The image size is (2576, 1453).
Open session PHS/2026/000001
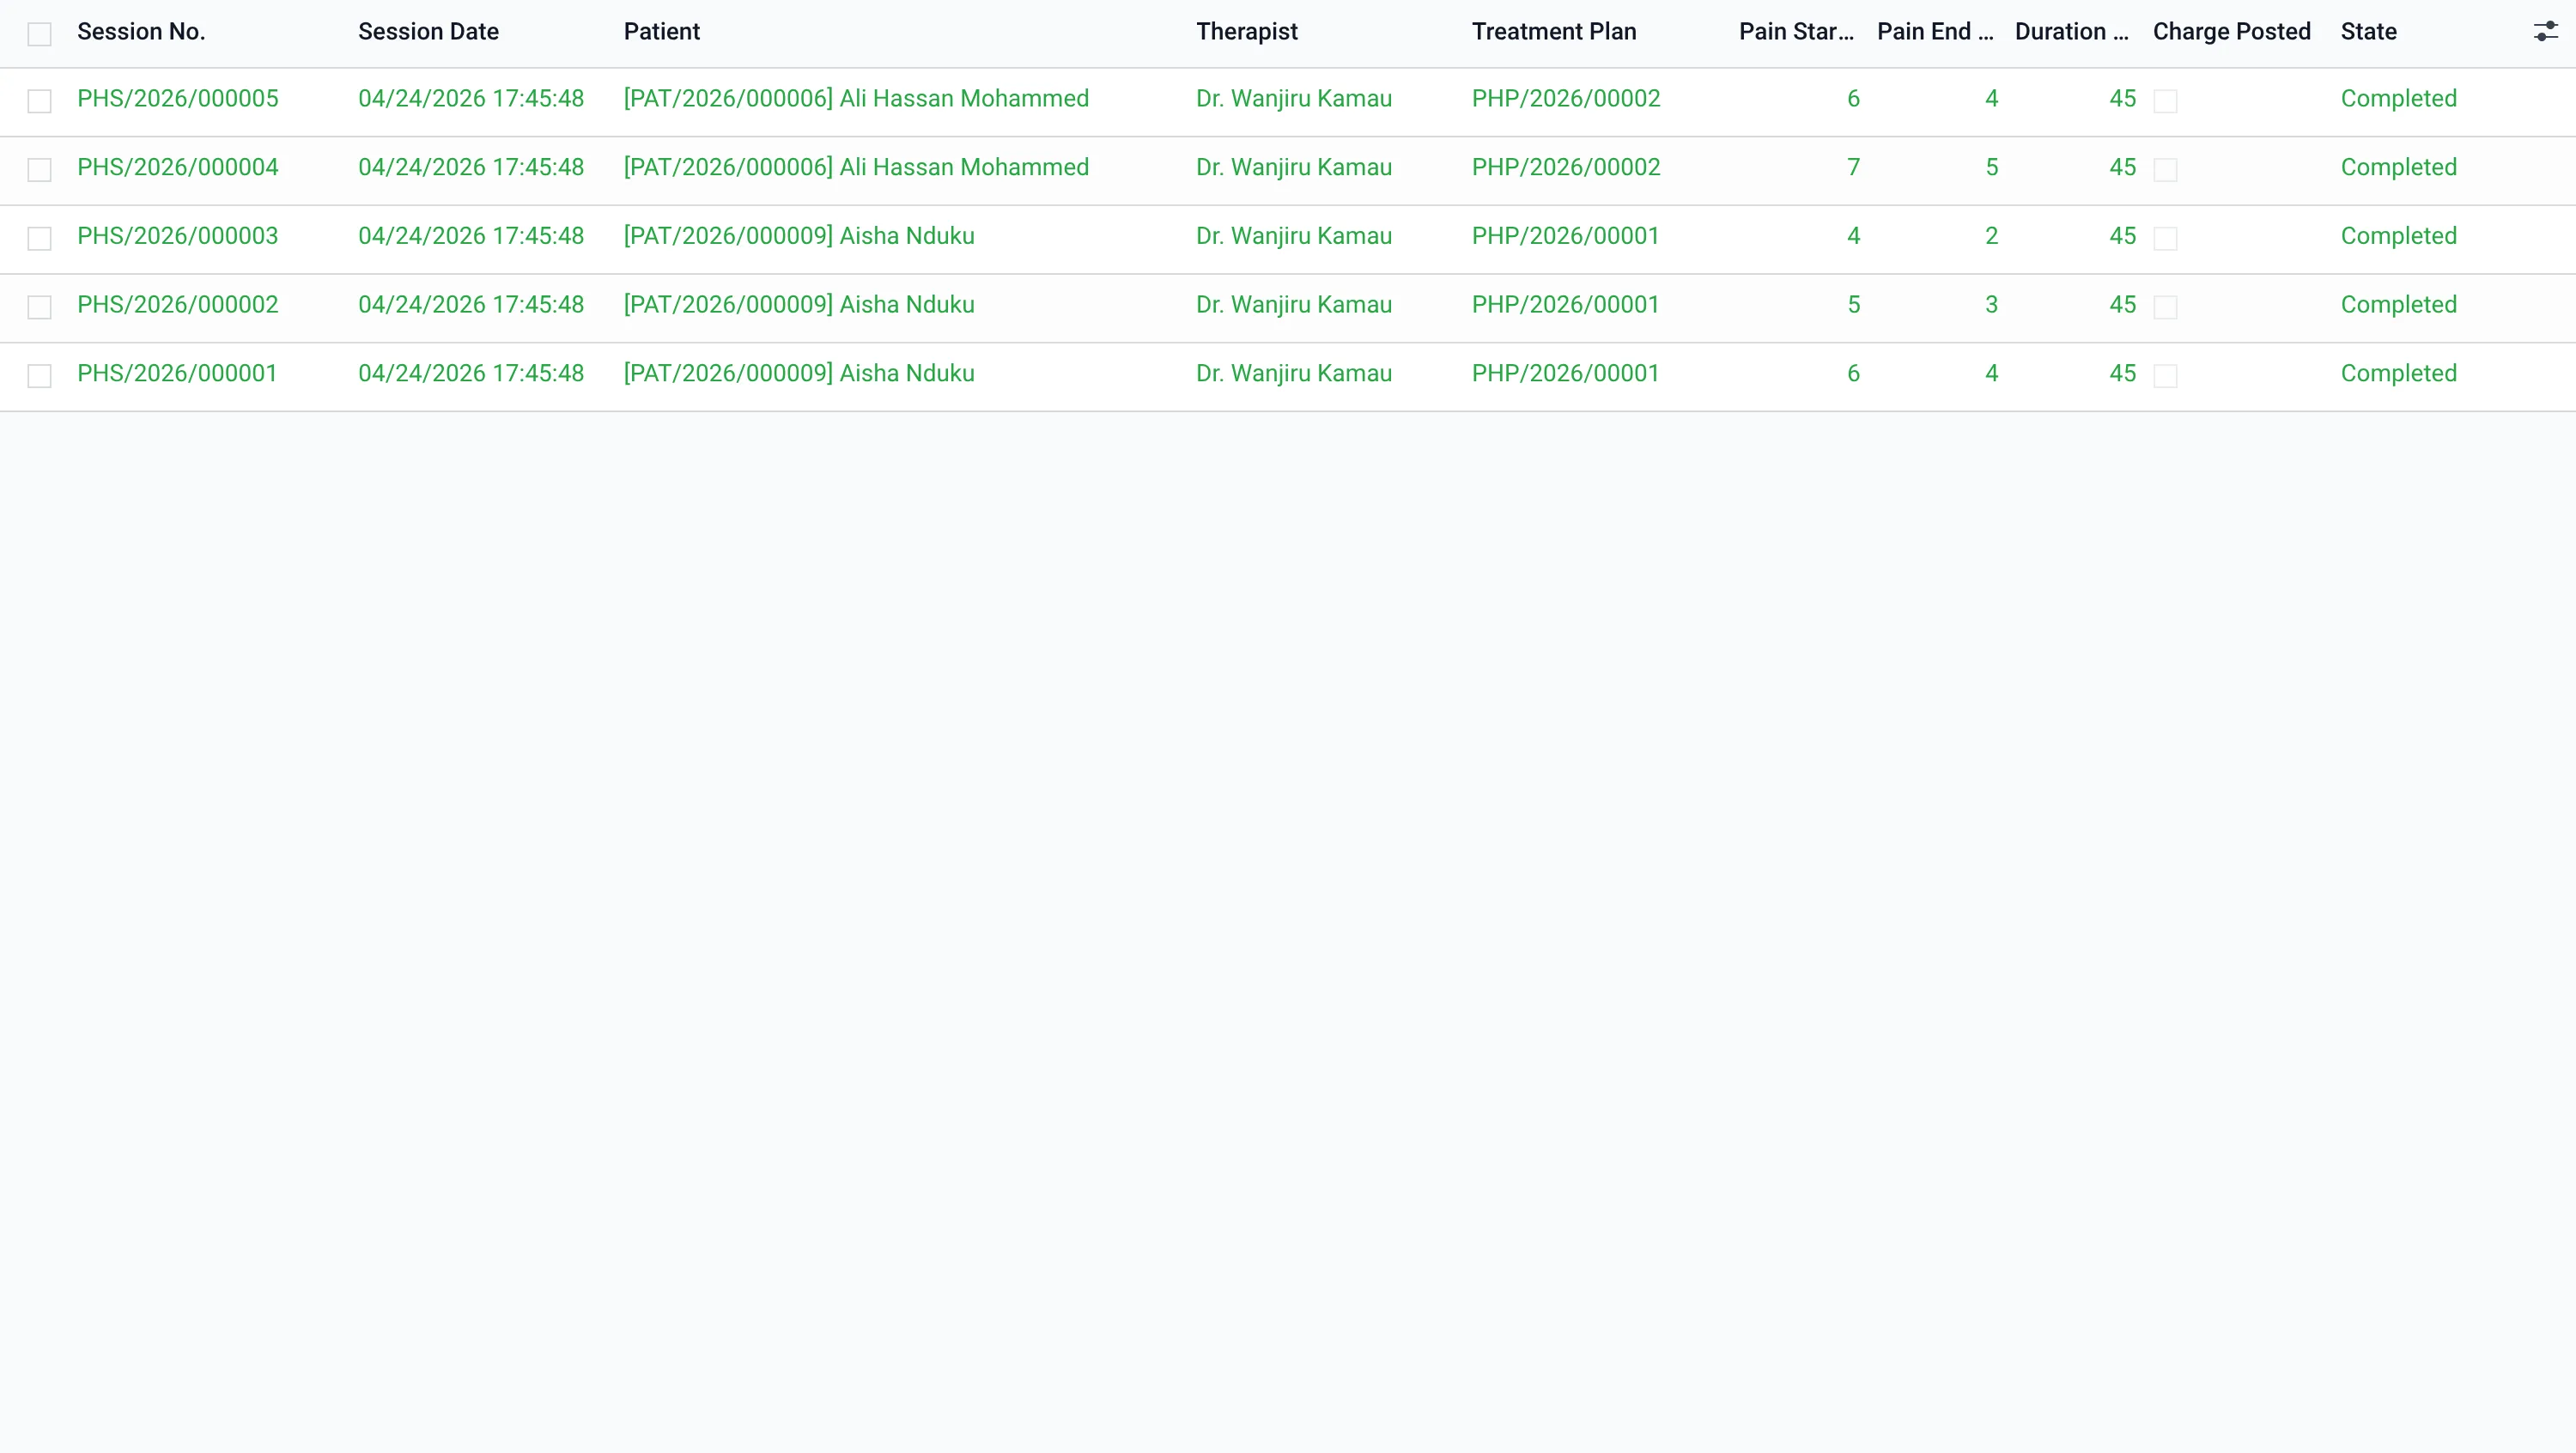click(177, 374)
